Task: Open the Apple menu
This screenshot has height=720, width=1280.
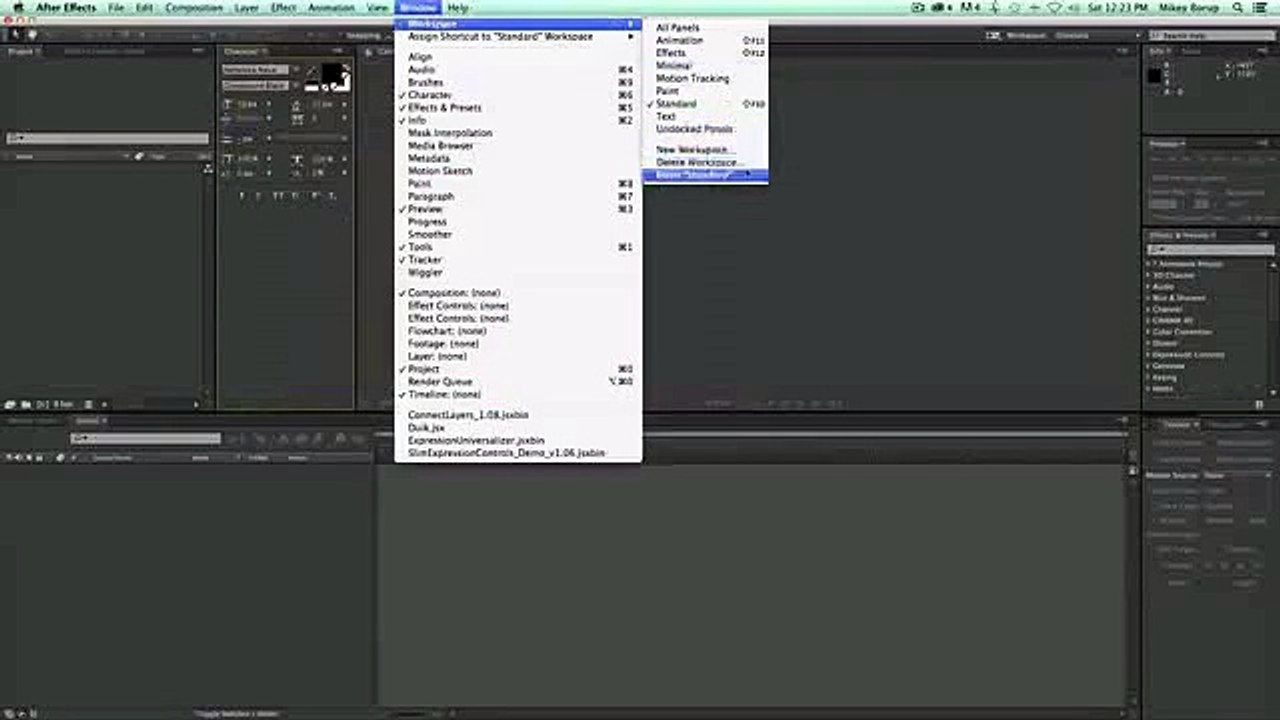Action: click(17, 7)
